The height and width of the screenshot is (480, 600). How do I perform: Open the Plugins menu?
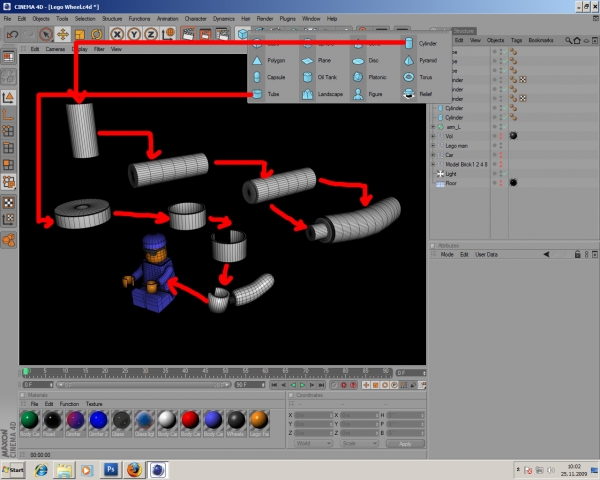click(287, 19)
